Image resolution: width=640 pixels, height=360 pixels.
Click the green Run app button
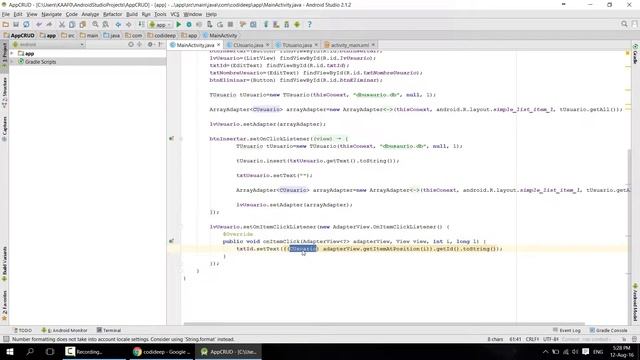coord(179,24)
